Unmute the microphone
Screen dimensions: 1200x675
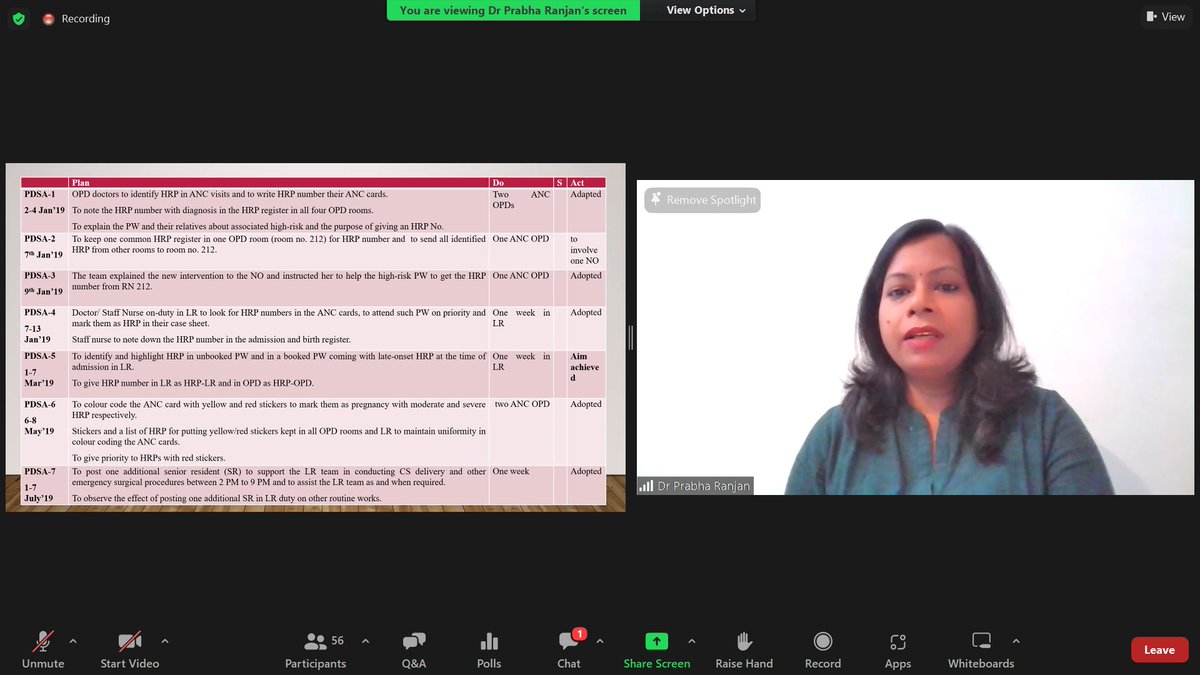coord(43,649)
